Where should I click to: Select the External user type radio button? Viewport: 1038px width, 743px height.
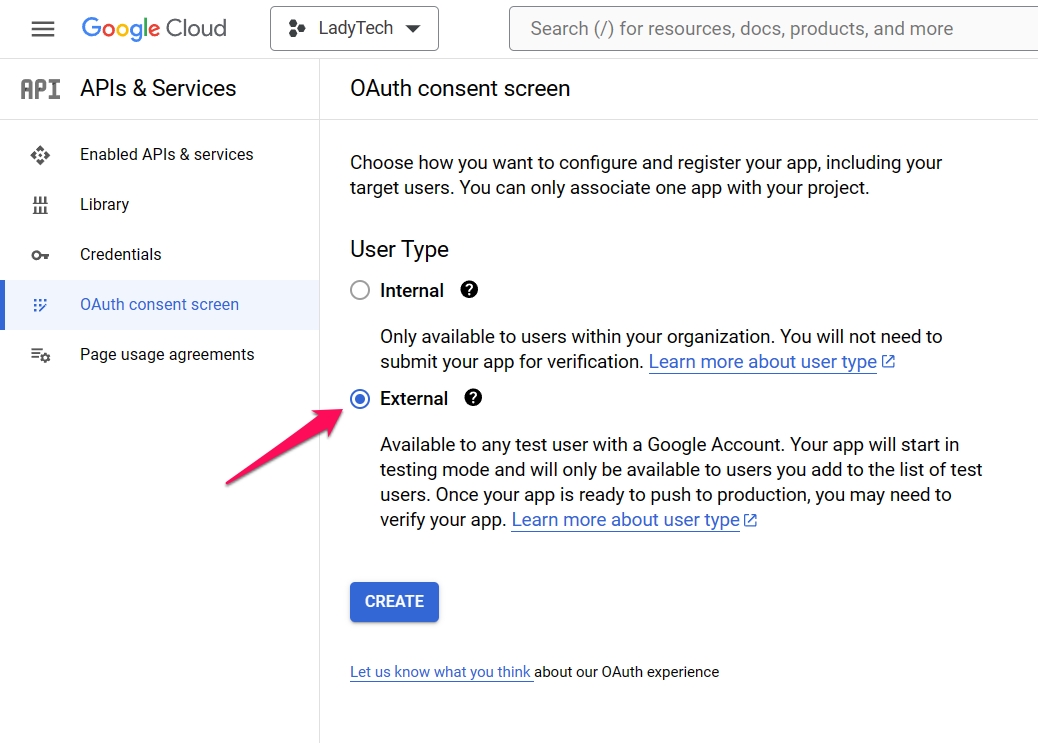360,399
